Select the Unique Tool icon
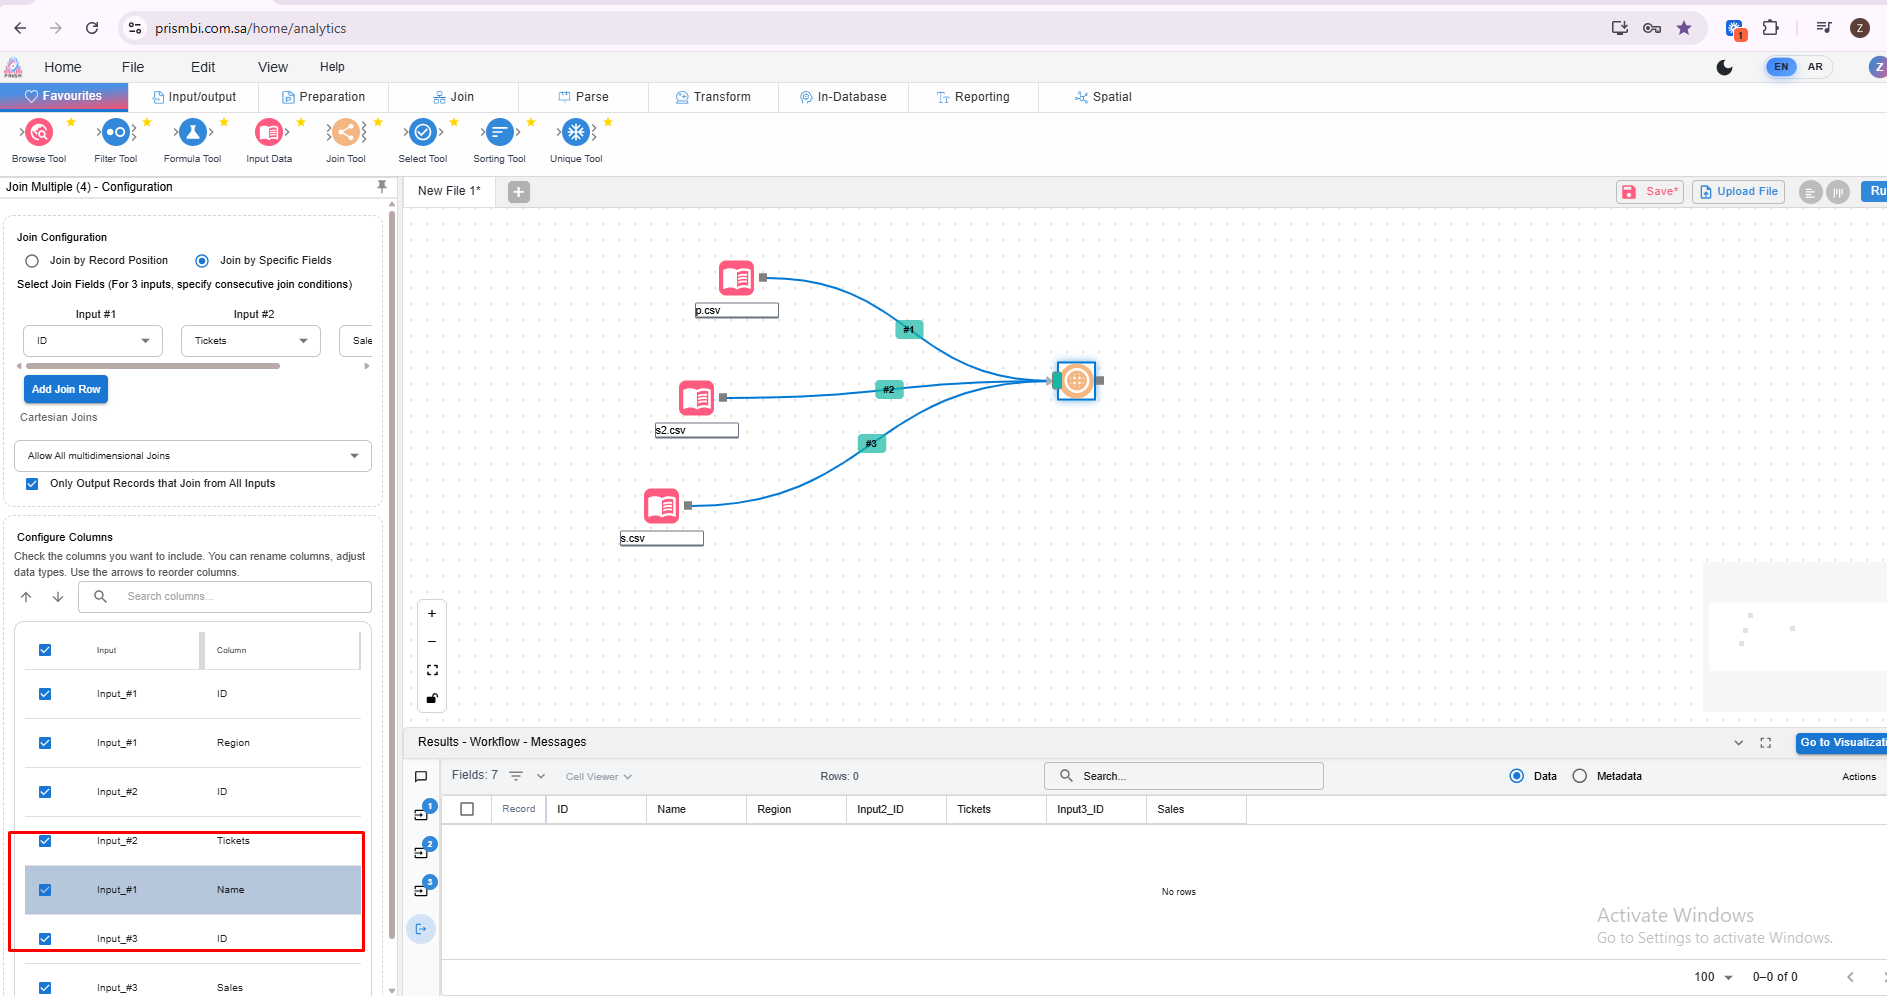 [576, 133]
